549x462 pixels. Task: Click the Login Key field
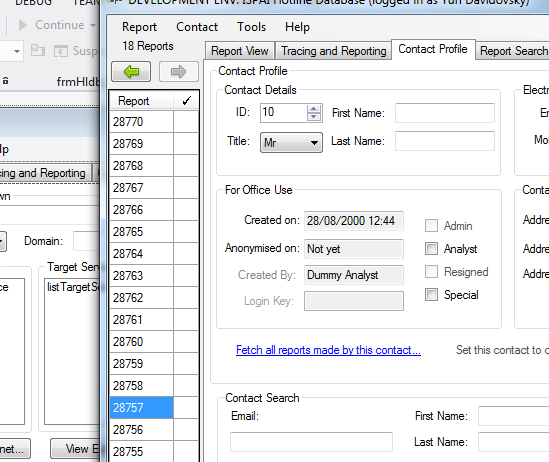354,301
